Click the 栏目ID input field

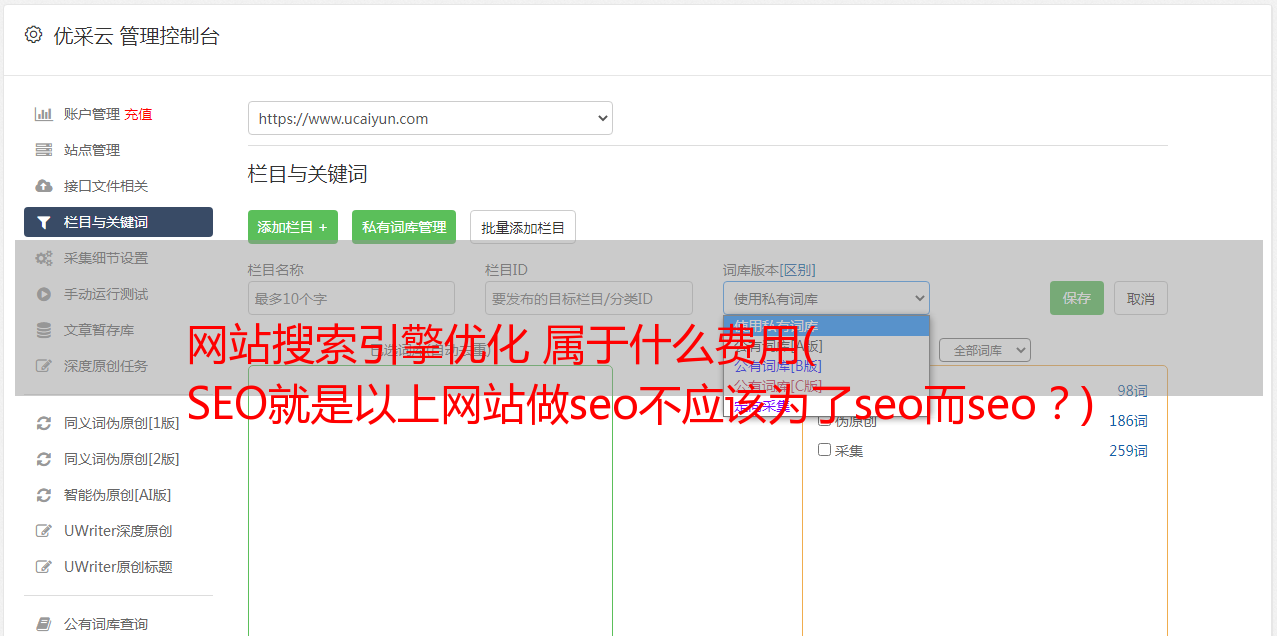pyautogui.click(x=589, y=298)
